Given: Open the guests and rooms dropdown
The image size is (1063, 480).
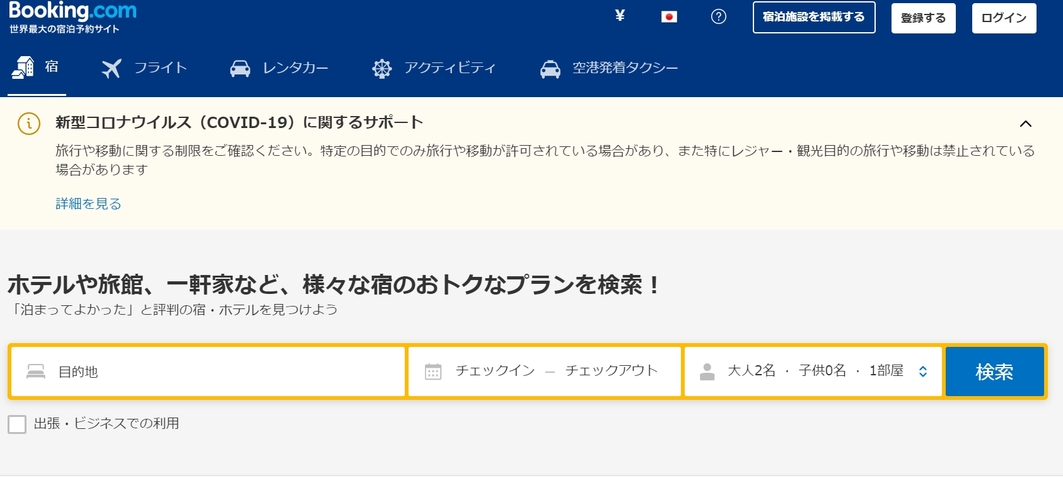Looking at the screenshot, I should coord(813,372).
